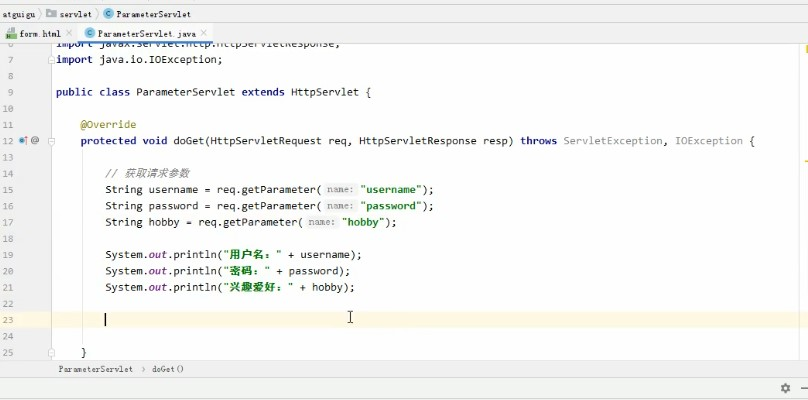The image size is (808, 400).
Task: Click the ParameterServlet class name on line 9
Action: tap(186, 92)
